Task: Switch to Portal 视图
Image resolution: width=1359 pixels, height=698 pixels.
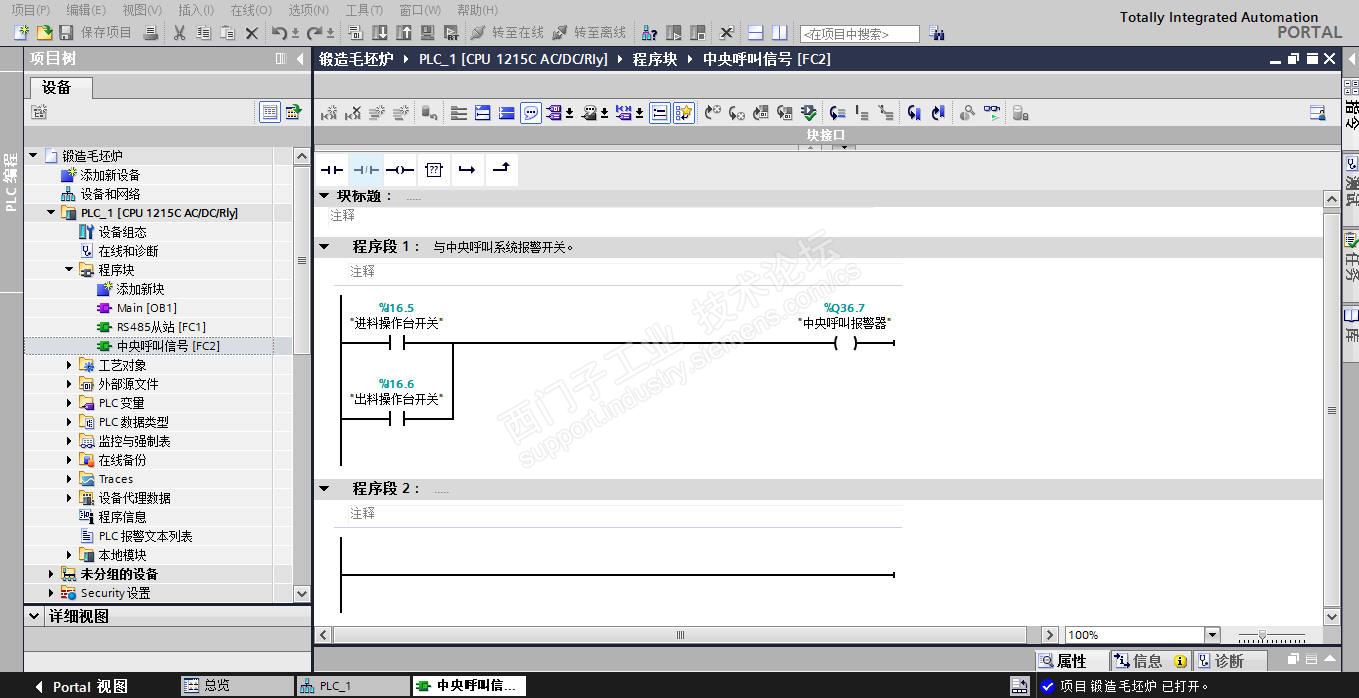Action: pyautogui.click(x=82, y=687)
